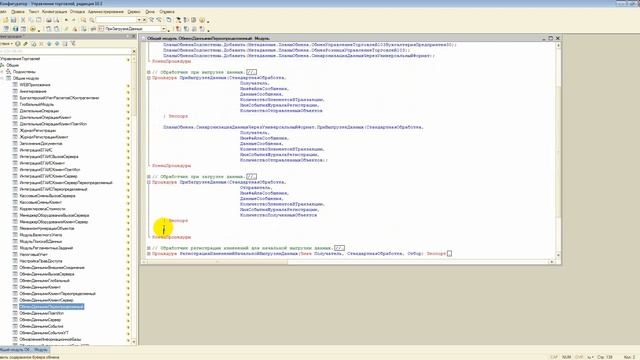Open the Справка menu

point(167,12)
